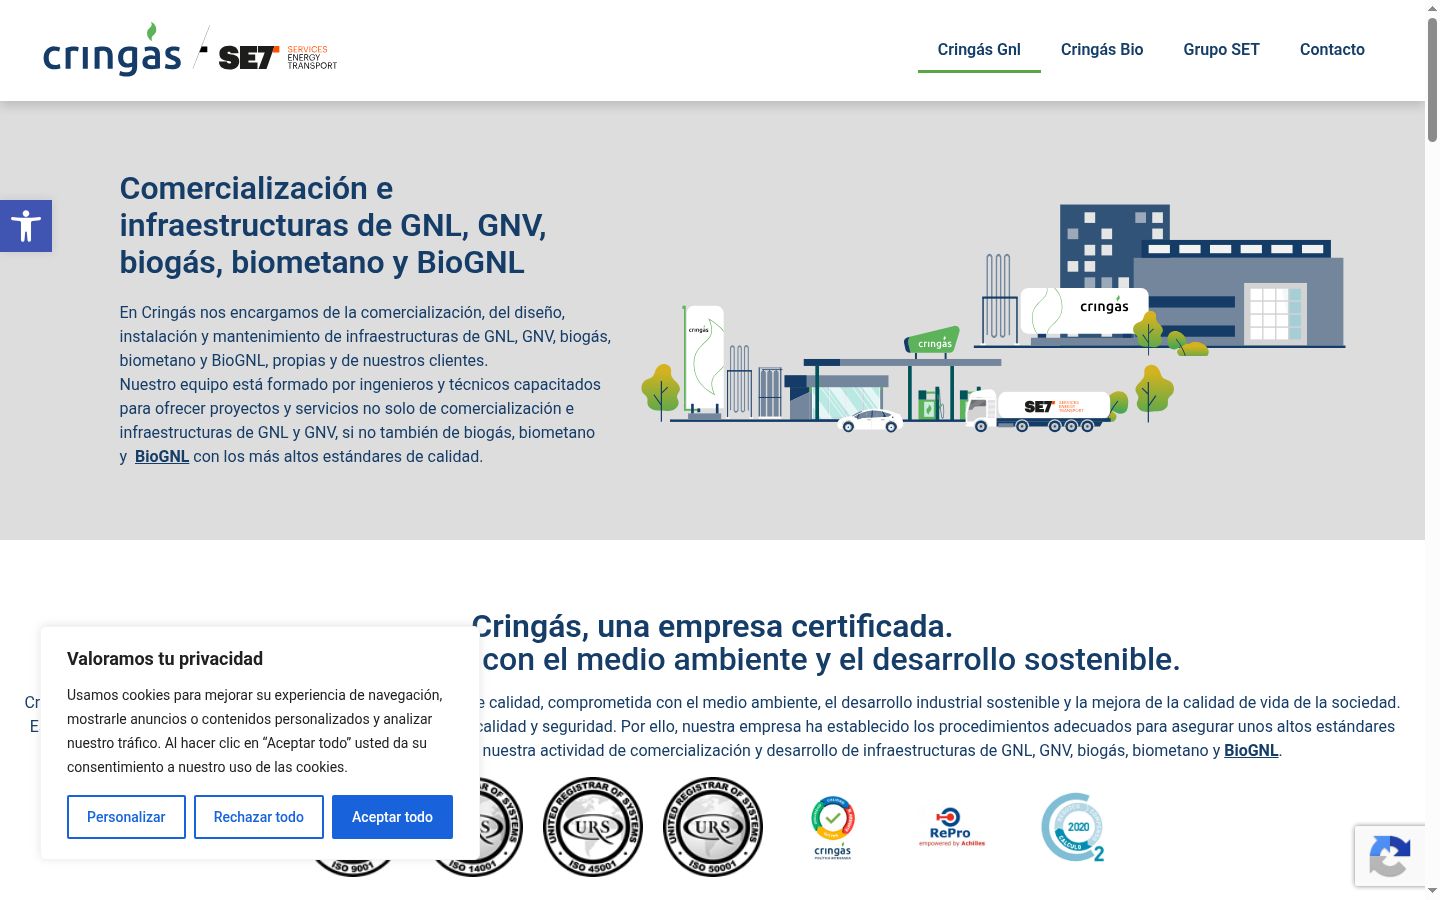Click the Cringás política integrada badge

[833, 827]
